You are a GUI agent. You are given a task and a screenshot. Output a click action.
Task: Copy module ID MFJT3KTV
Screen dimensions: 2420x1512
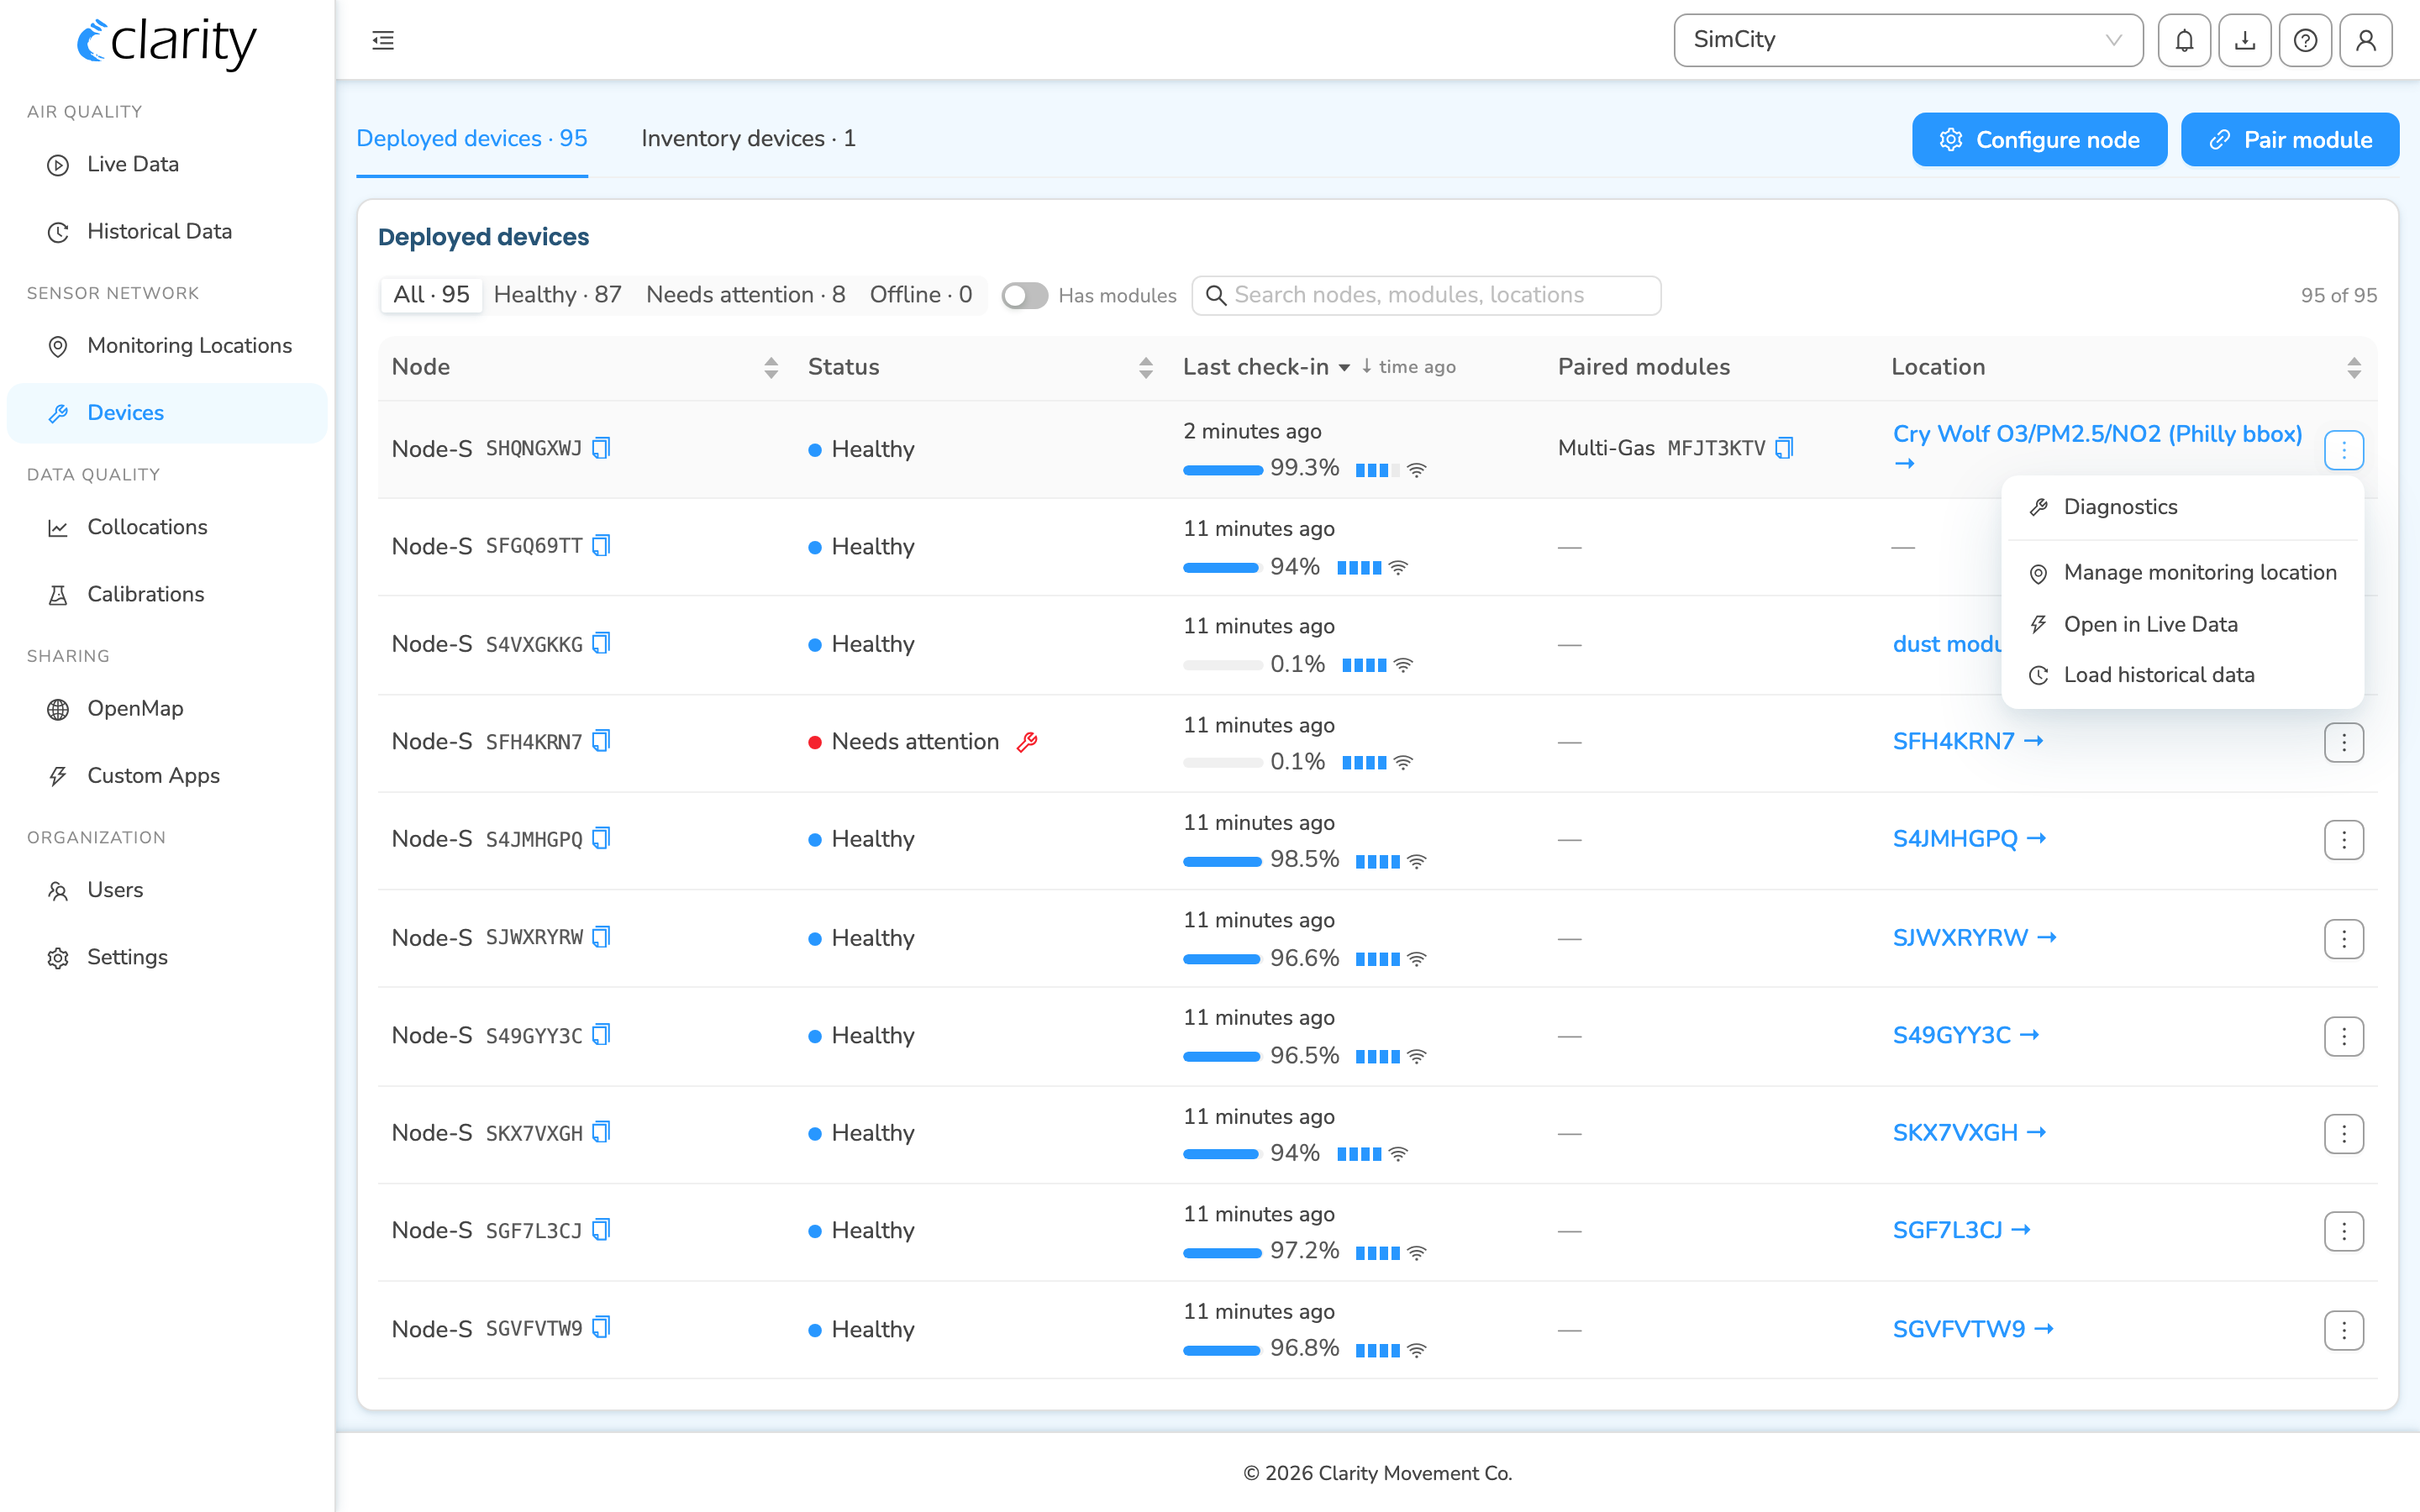pyautogui.click(x=1784, y=448)
